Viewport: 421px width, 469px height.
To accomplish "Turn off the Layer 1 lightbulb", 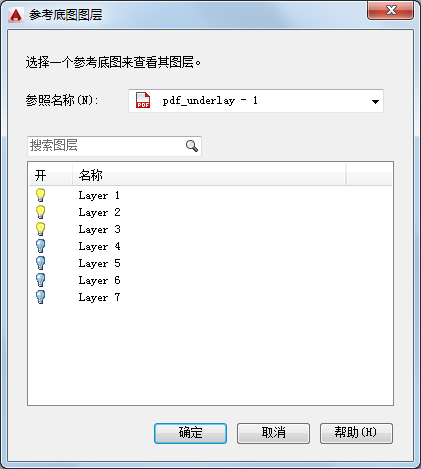I will pos(40,195).
